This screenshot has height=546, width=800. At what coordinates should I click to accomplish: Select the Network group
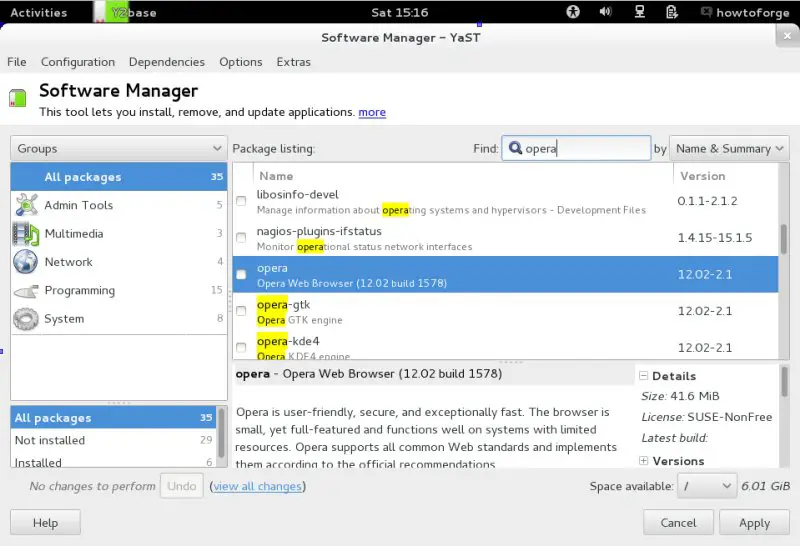118,262
